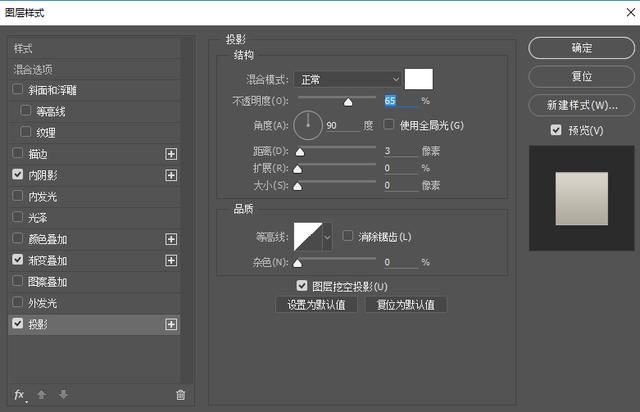The image size is (640, 412).
Task: Enable the 光泽 checkbox
Action: pos(18,217)
